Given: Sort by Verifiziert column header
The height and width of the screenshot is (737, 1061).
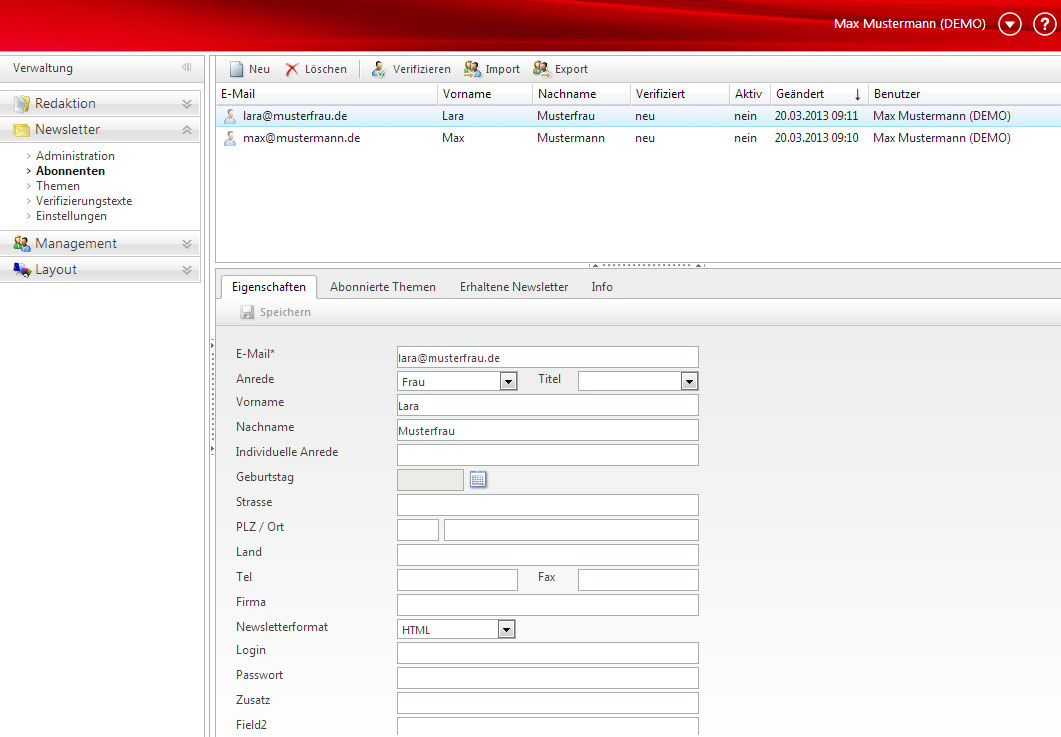Looking at the screenshot, I should click(x=680, y=94).
